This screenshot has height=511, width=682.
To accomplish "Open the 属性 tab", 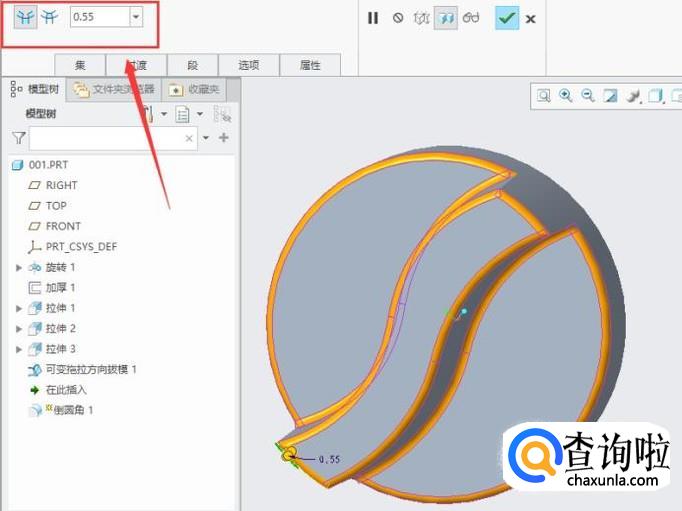I will (310, 65).
